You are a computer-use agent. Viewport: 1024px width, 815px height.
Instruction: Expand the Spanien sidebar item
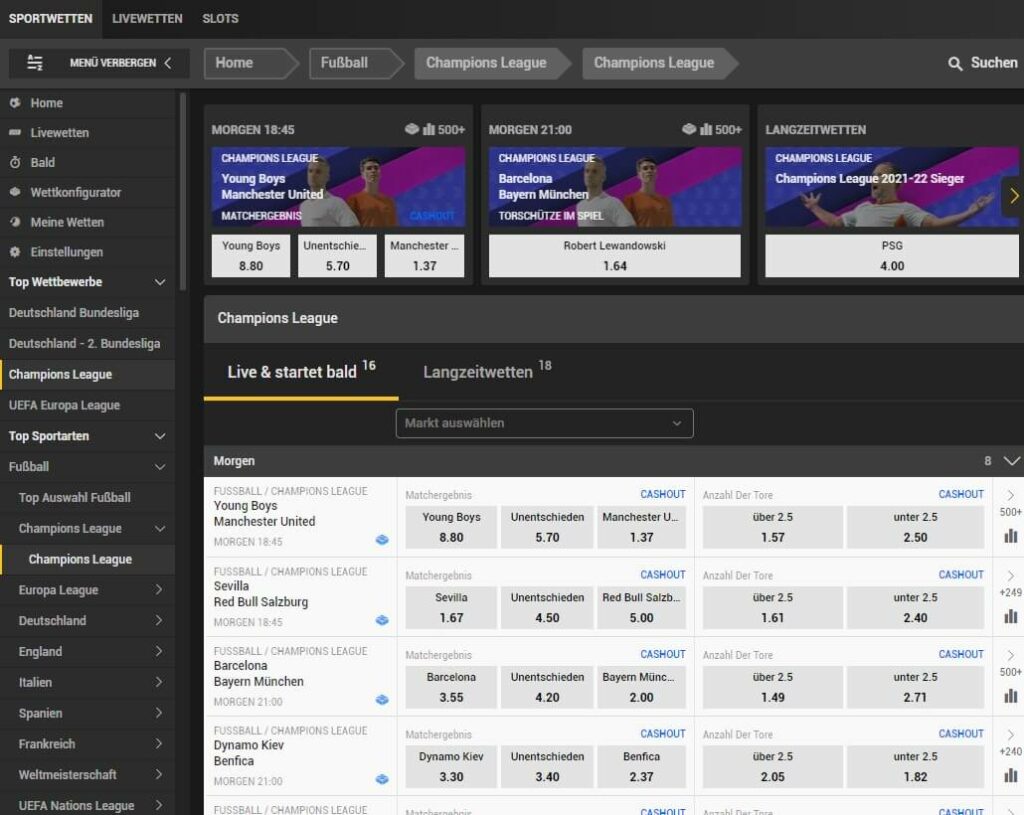click(x=159, y=713)
